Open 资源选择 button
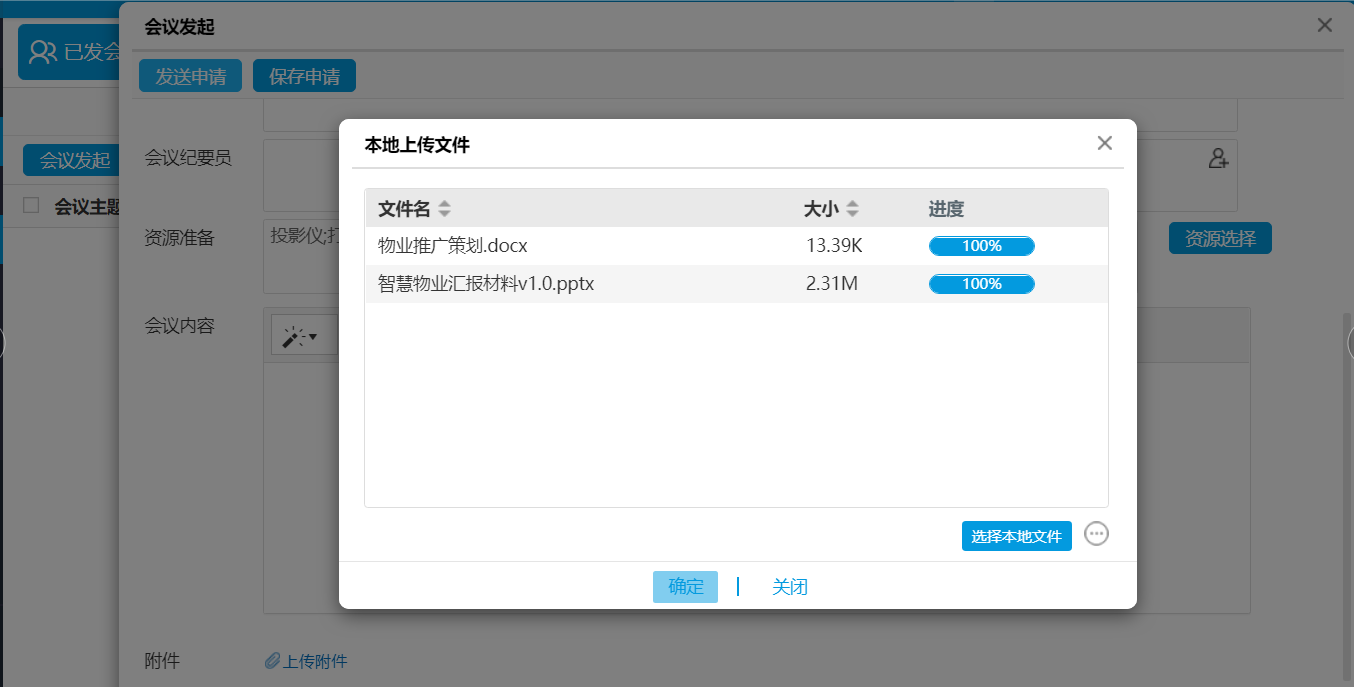The width and height of the screenshot is (1354, 687). click(1219, 238)
